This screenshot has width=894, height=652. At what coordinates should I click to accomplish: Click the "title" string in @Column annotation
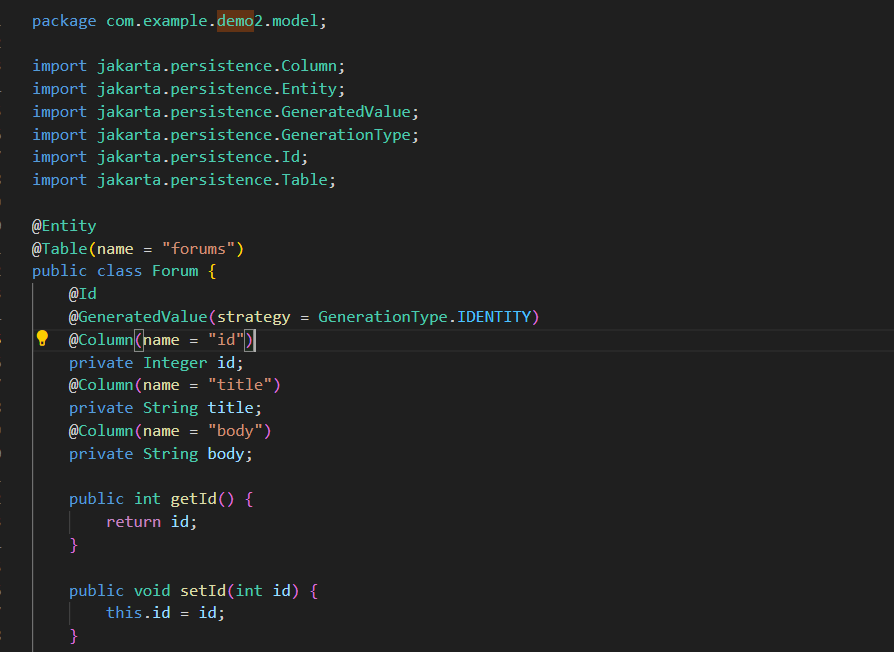click(240, 385)
